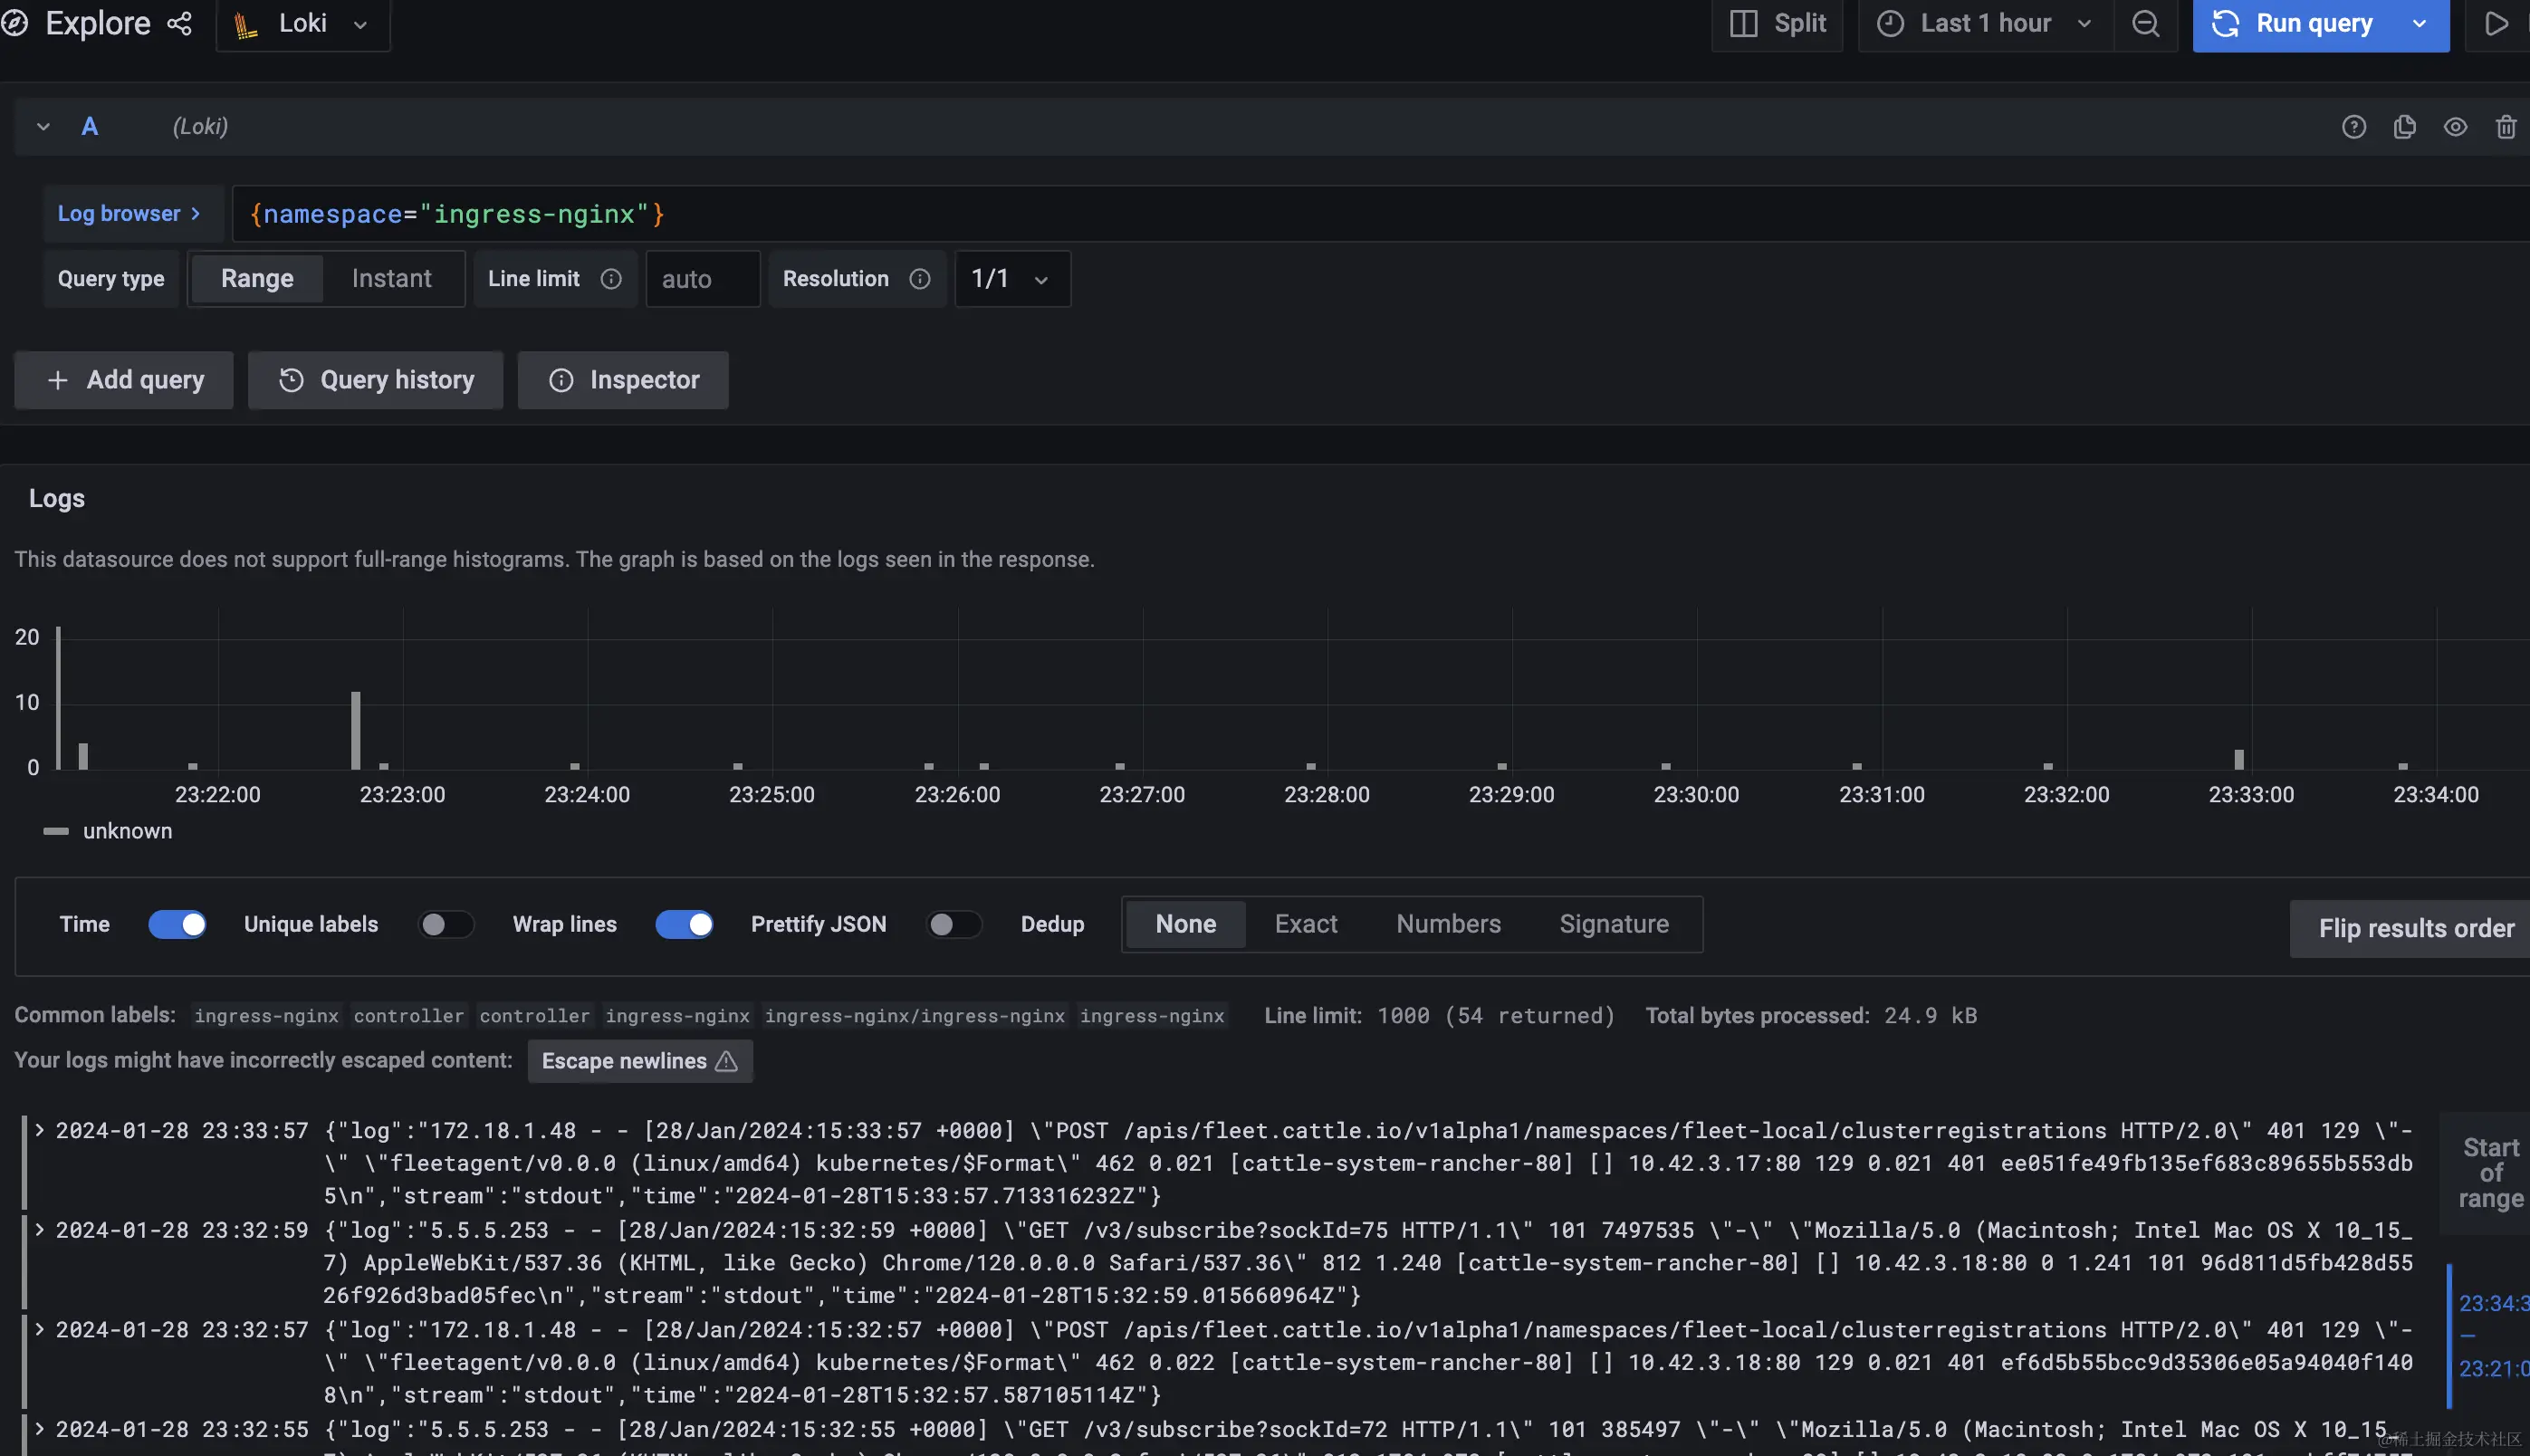
Task: Duplicate query A with copy icon
Action: tap(2405, 127)
